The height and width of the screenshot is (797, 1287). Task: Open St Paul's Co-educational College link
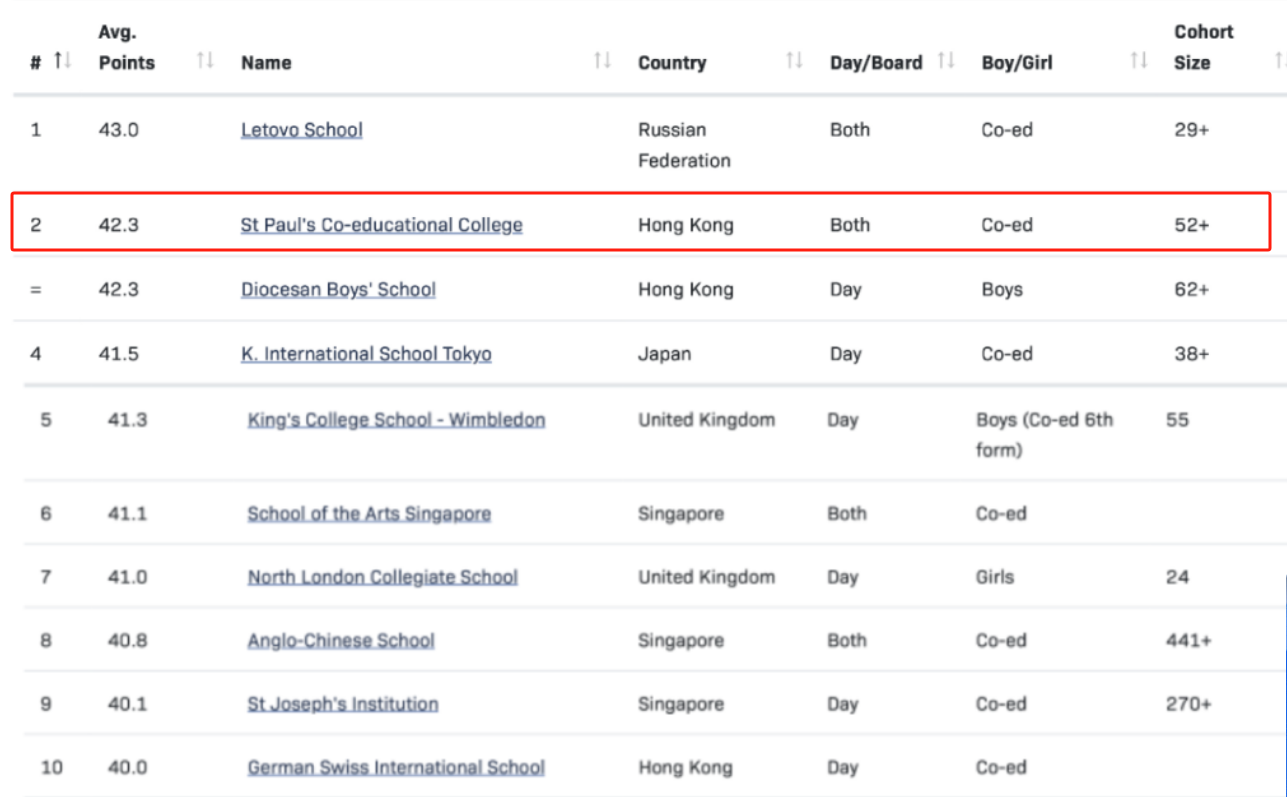click(x=381, y=225)
